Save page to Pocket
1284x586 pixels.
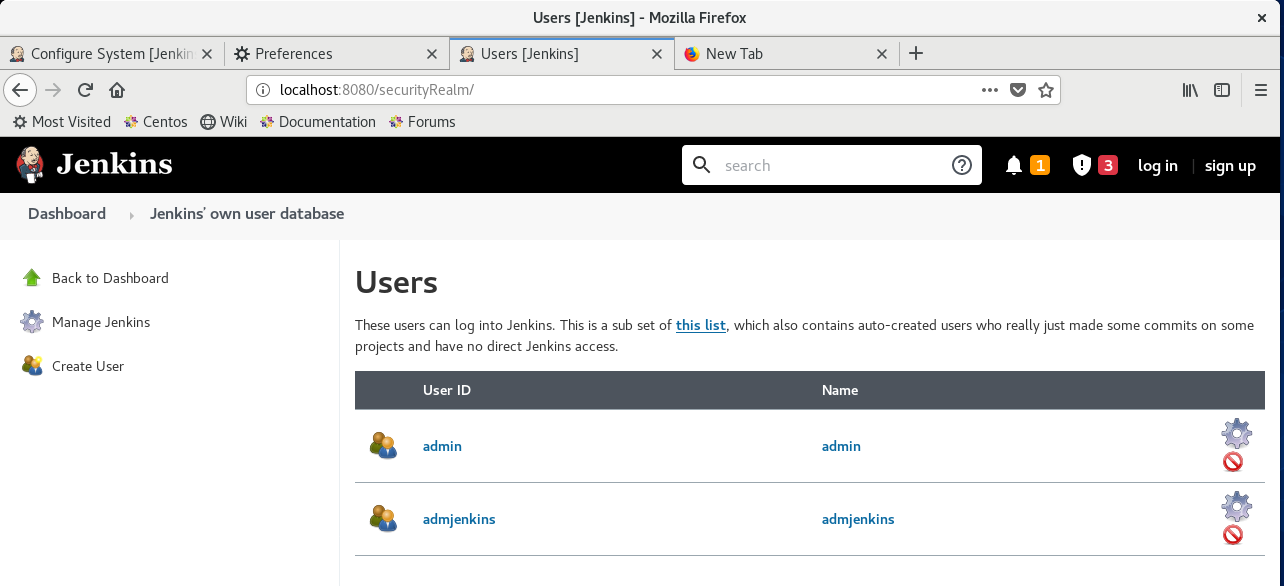[x=1018, y=90]
